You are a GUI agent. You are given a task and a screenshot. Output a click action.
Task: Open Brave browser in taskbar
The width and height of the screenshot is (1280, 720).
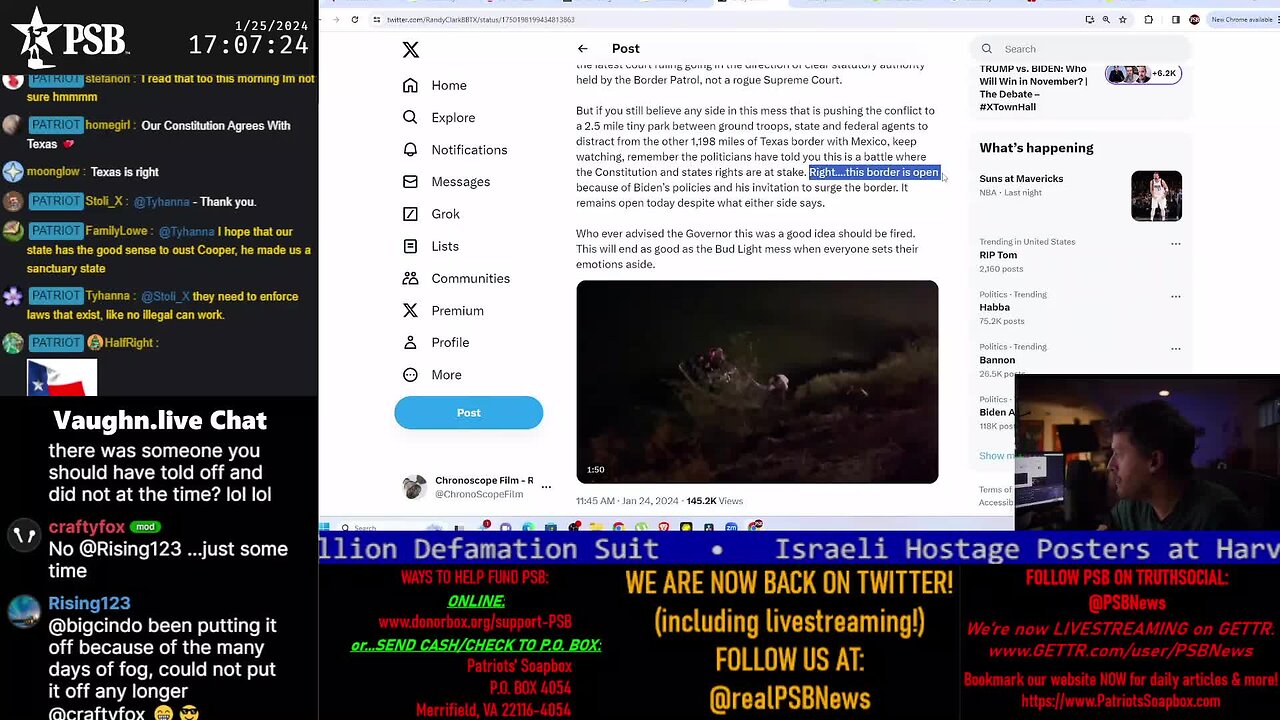click(664, 527)
